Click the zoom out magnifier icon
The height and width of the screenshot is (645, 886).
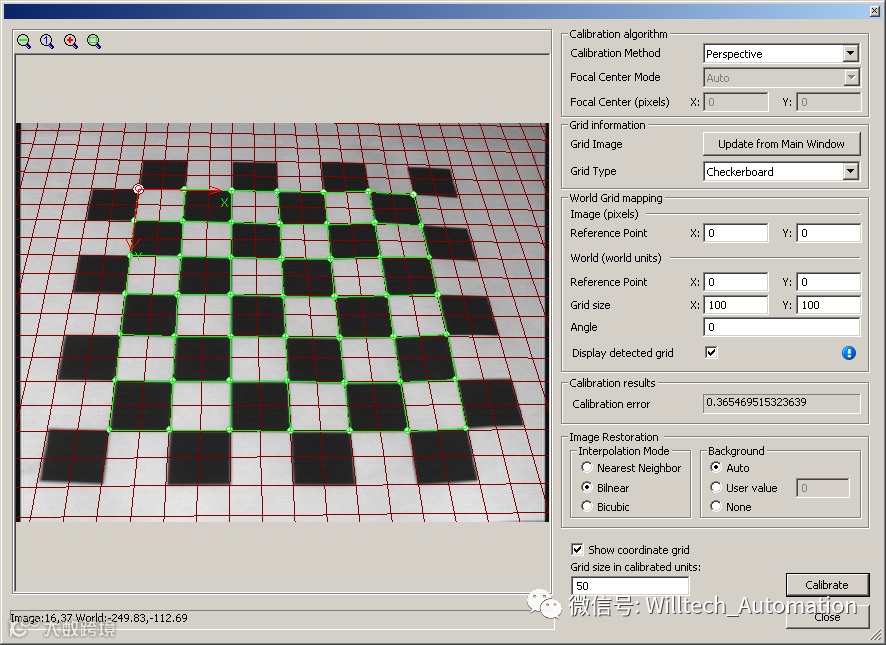pyautogui.click(x=24, y=41)
